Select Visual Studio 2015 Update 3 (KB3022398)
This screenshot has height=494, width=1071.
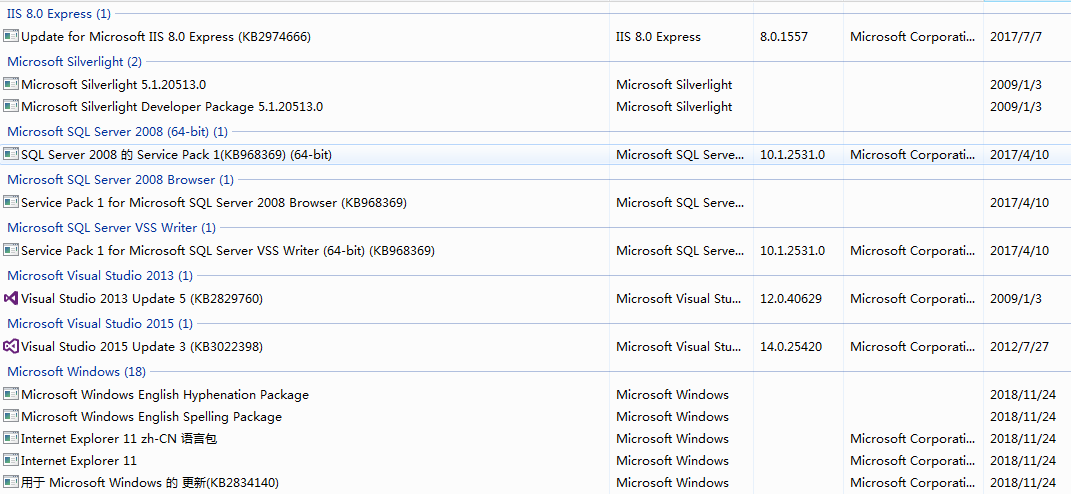click(x=142, y=346)
